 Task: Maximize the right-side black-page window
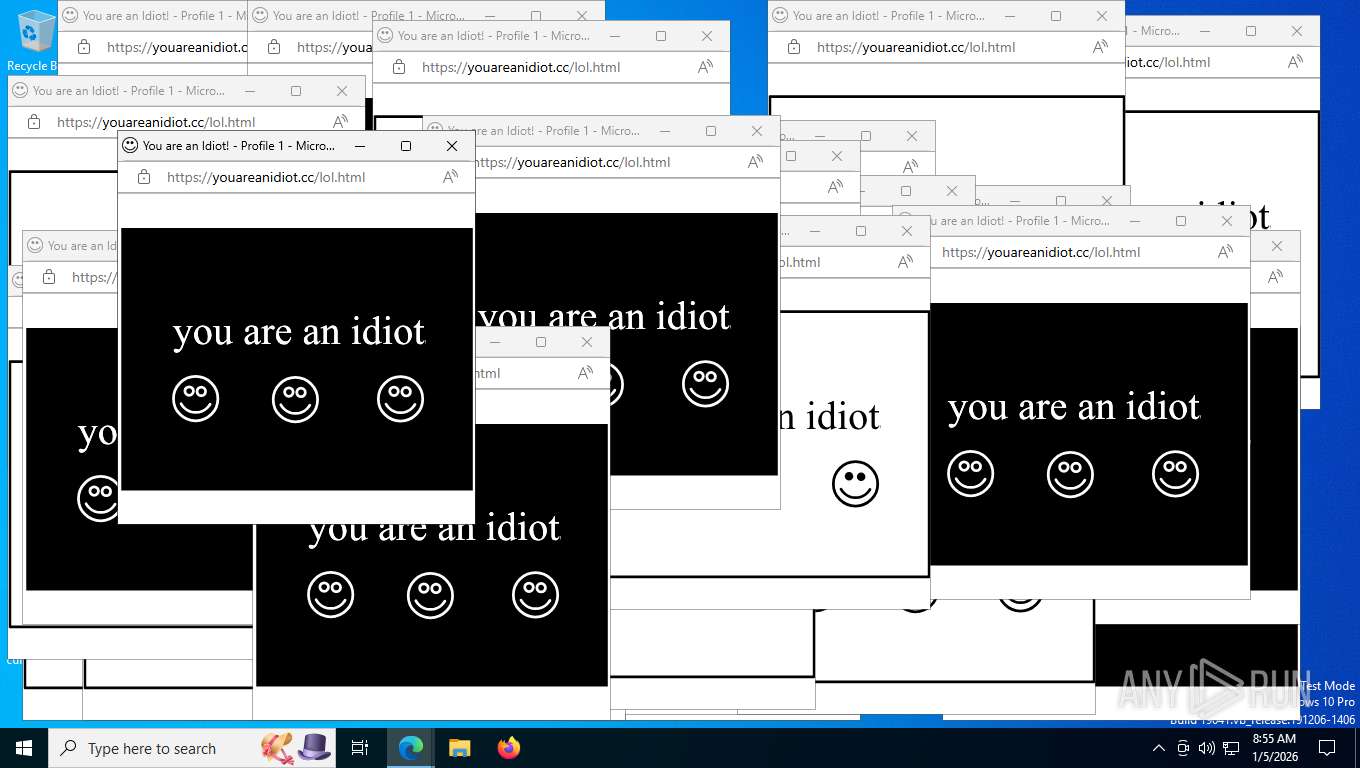(x=1181, y=221)
